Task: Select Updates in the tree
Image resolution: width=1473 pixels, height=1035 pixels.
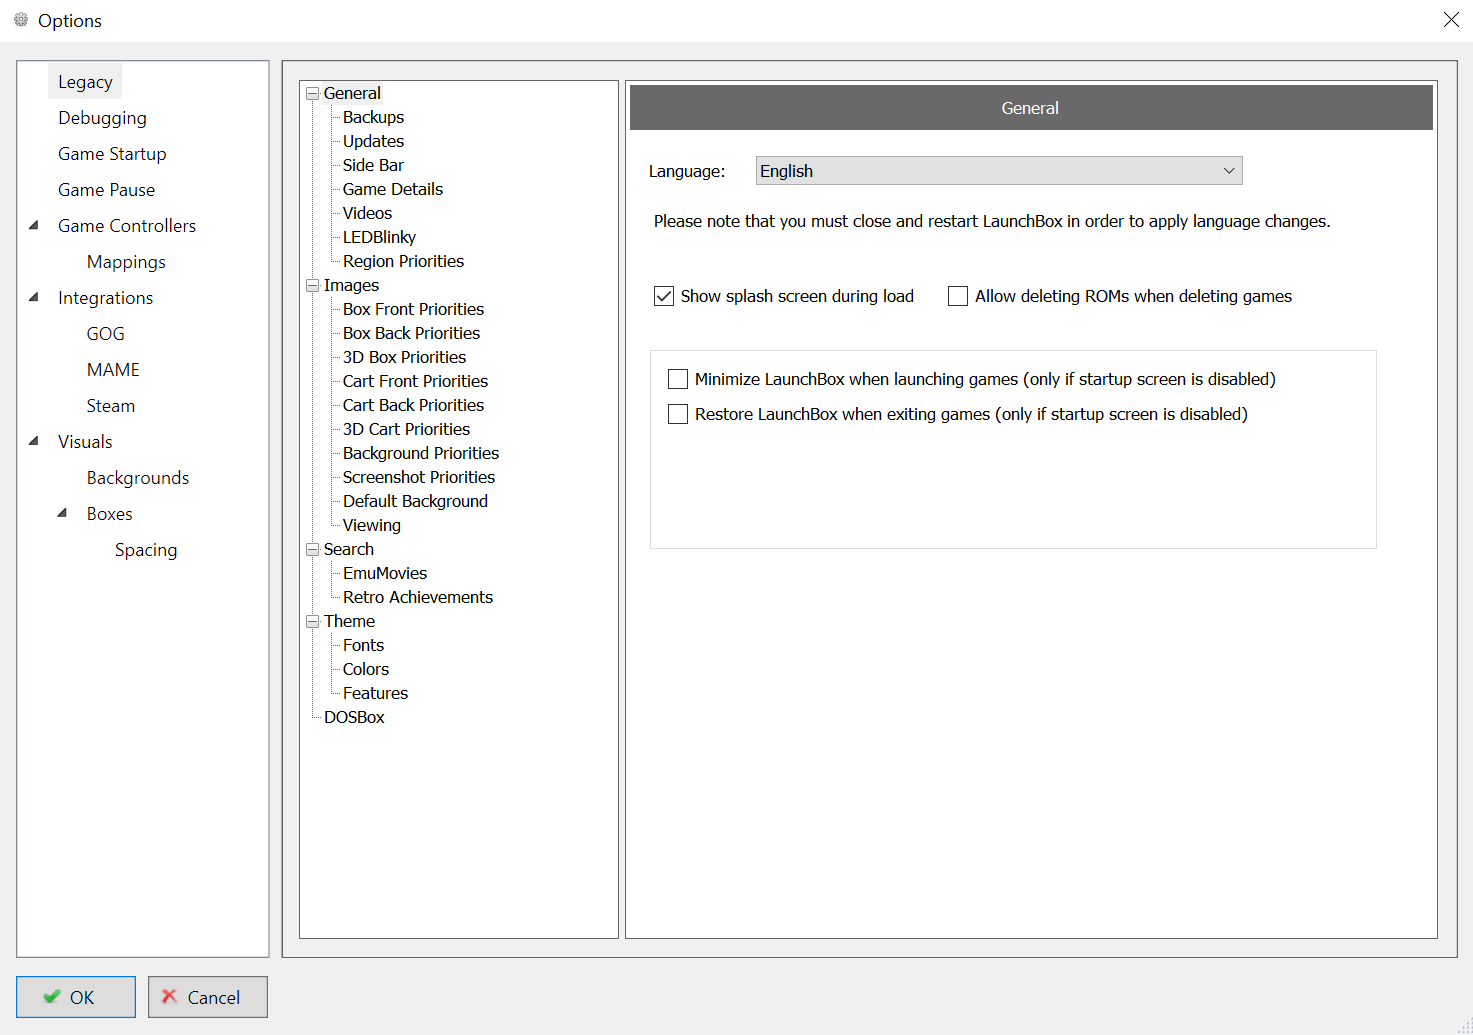Action: [373, 141]
